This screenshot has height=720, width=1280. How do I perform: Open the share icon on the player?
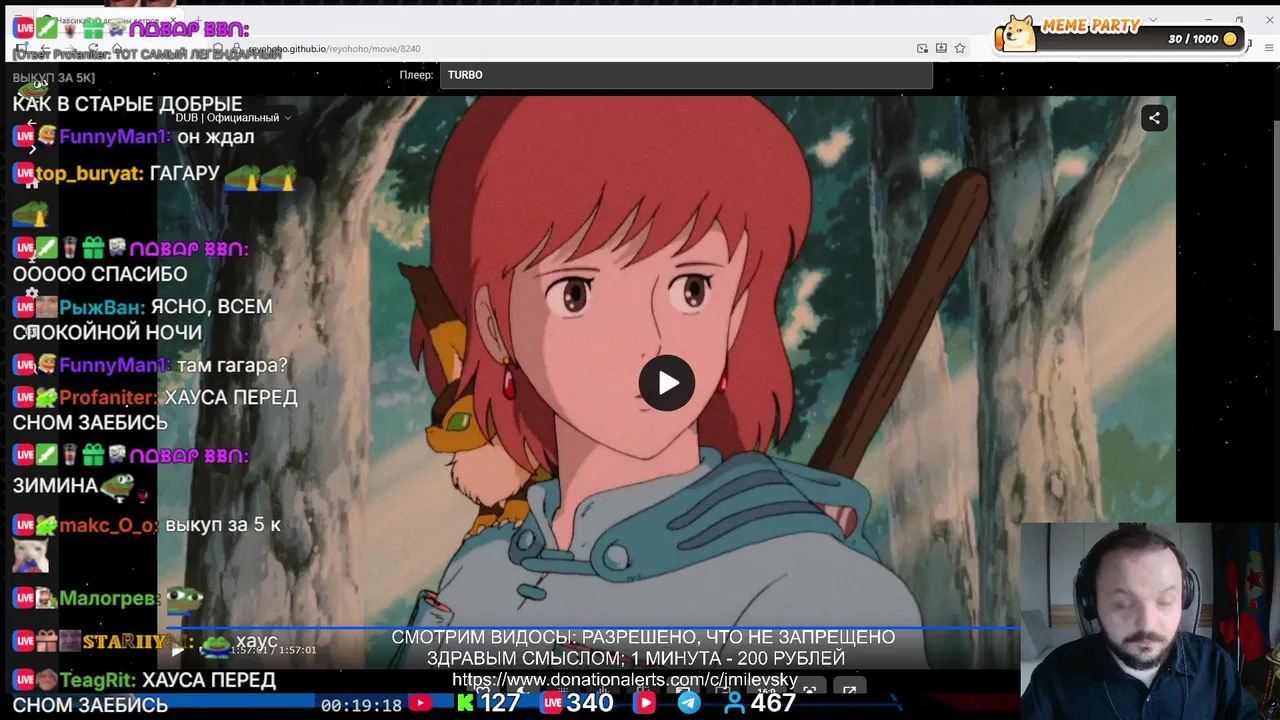tap(1154, 118)
